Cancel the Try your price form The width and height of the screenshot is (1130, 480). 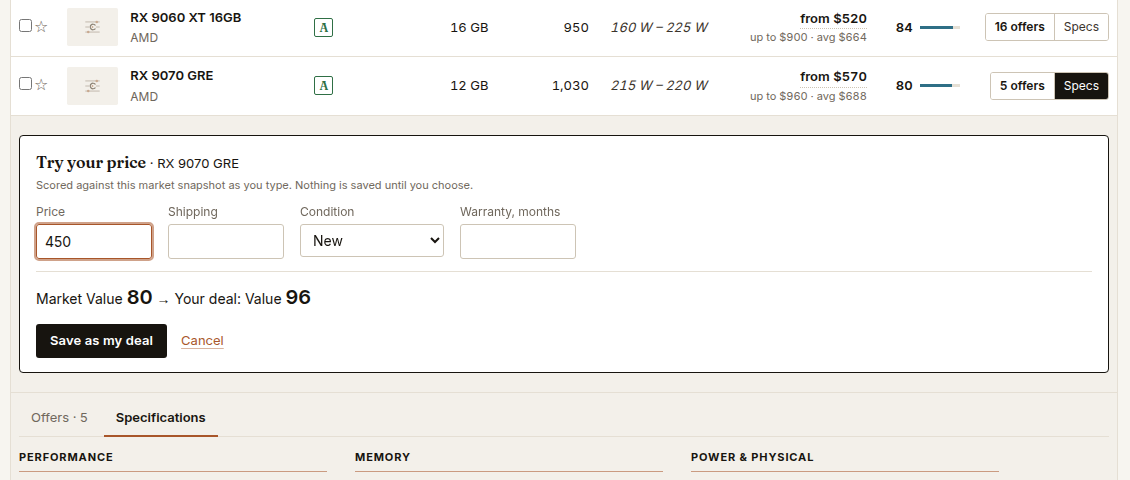click(202, 341)
